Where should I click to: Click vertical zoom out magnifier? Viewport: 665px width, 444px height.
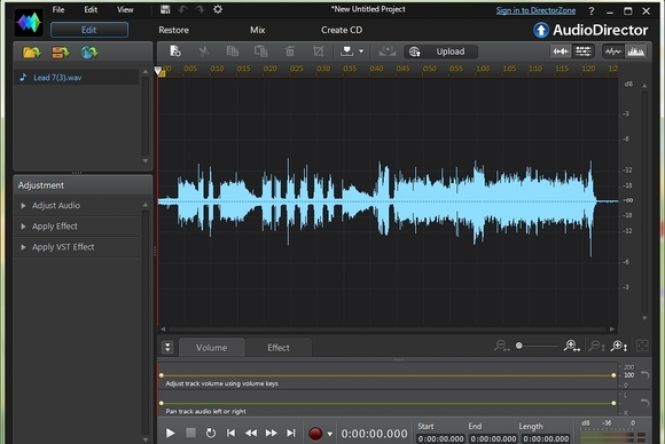597,346
